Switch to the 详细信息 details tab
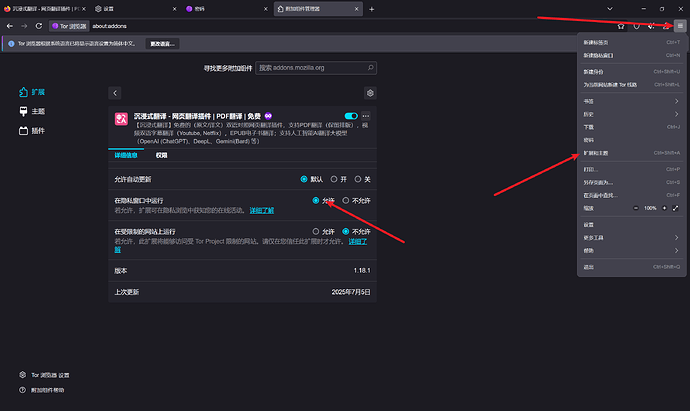 click(126, 155)
